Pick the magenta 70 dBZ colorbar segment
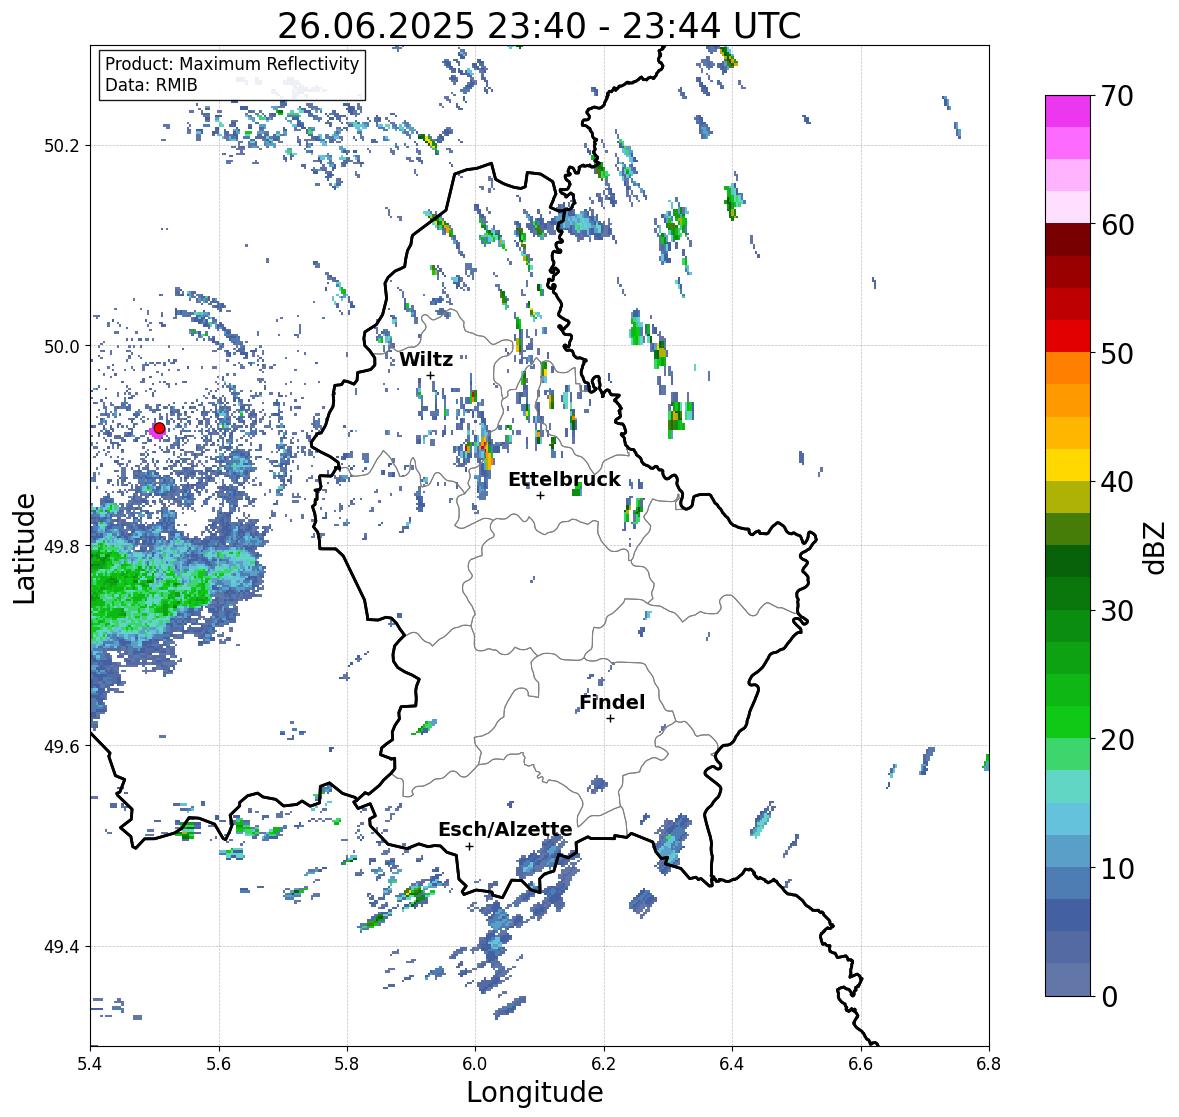Image resolution: width=1179 pixels, height=1117 pixels. tap(1068, 111)
